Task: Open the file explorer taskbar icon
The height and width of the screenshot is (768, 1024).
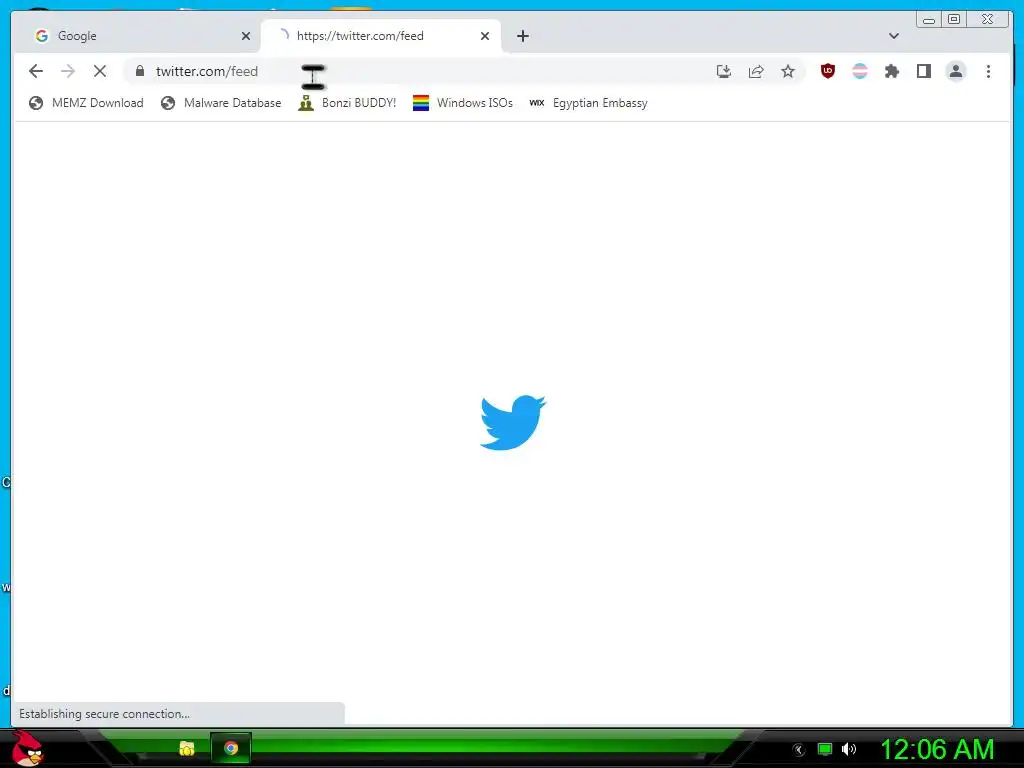Action: [187, 748]
